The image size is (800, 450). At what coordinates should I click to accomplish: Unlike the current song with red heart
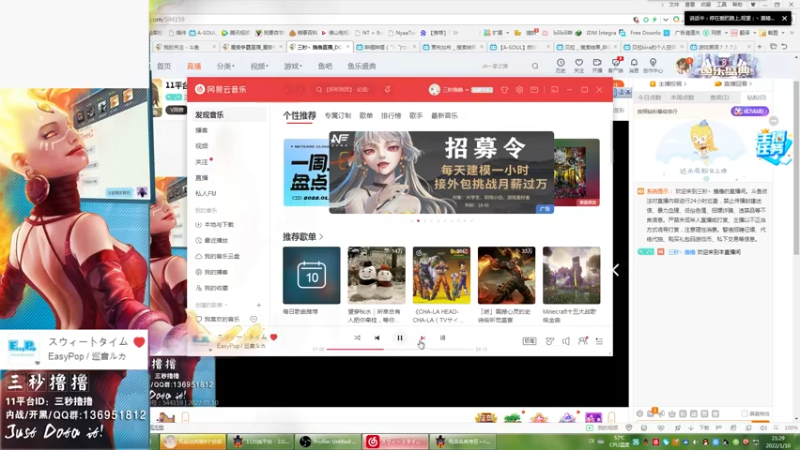pyautogui.click(x=274, y=337)
